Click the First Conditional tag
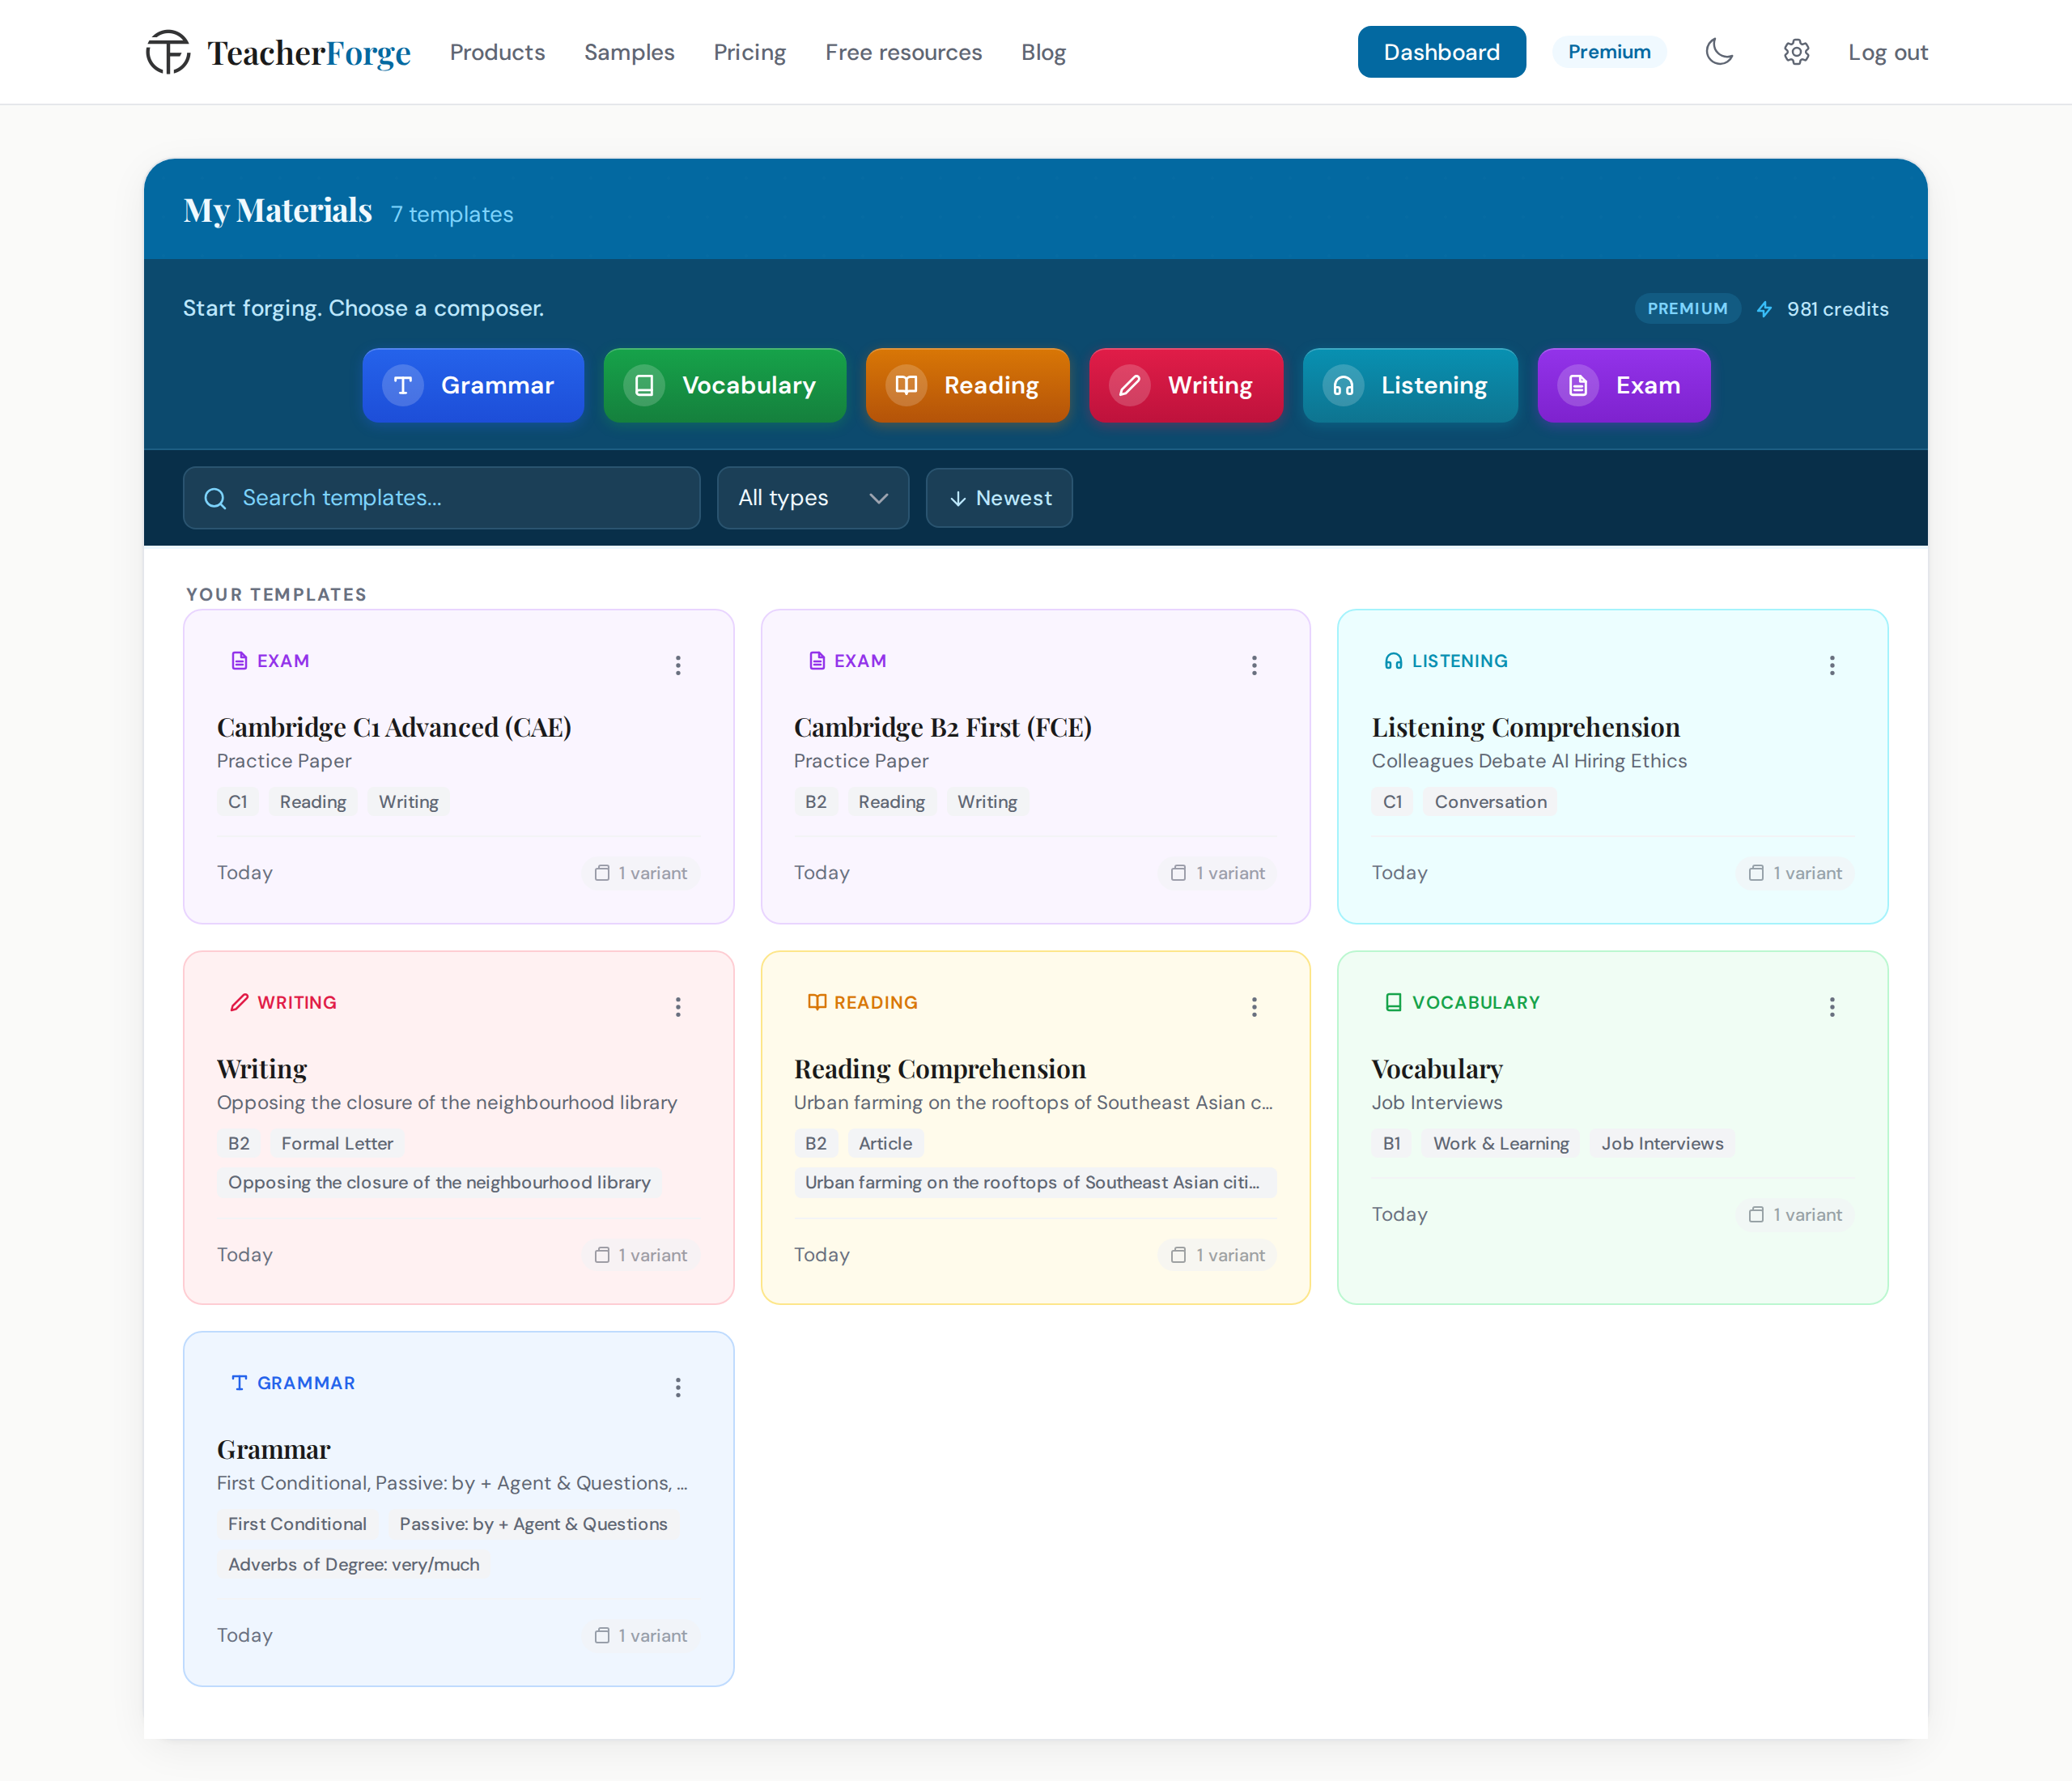This screenshot has height=1781, width=2072. [x=297, y=1524]
